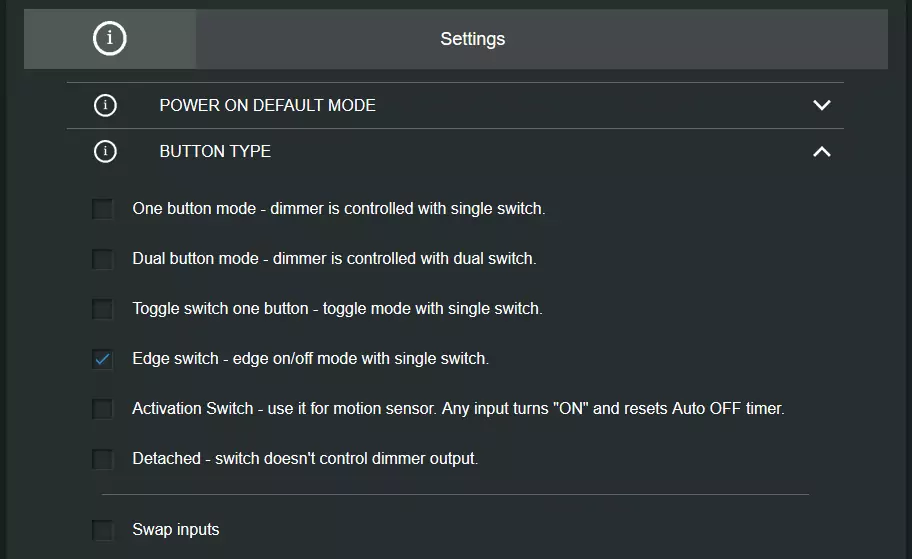Select Toggle switch one button checkbox
The image size is (912, 559).
coord(102,309)
